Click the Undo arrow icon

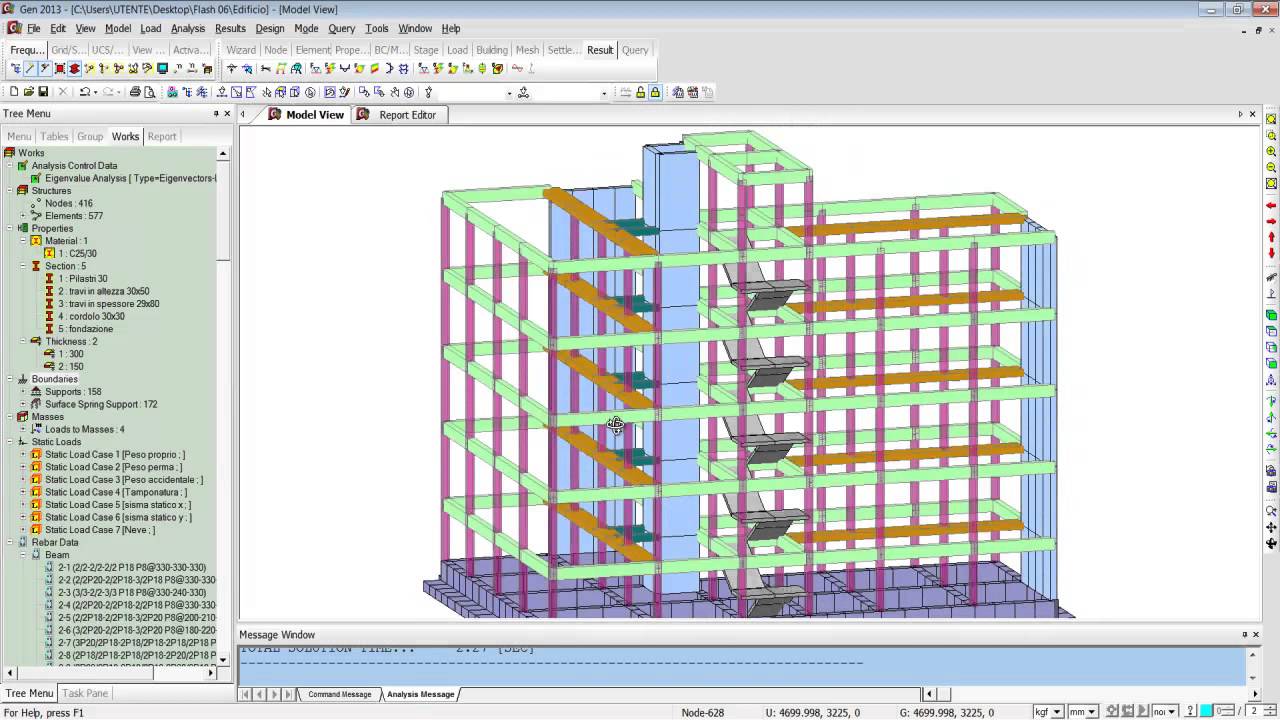pyautogui.click(x=85, y=92)
